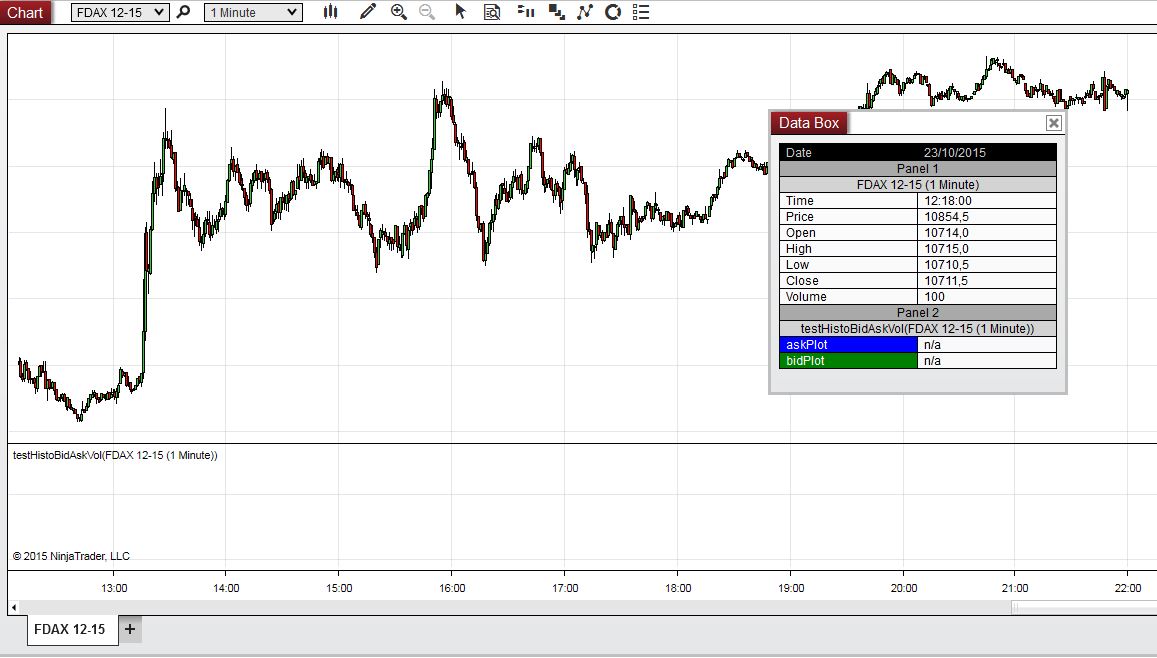1157x658 pixels.
Task: Click the Panel 1 header row
Action: 918,168
